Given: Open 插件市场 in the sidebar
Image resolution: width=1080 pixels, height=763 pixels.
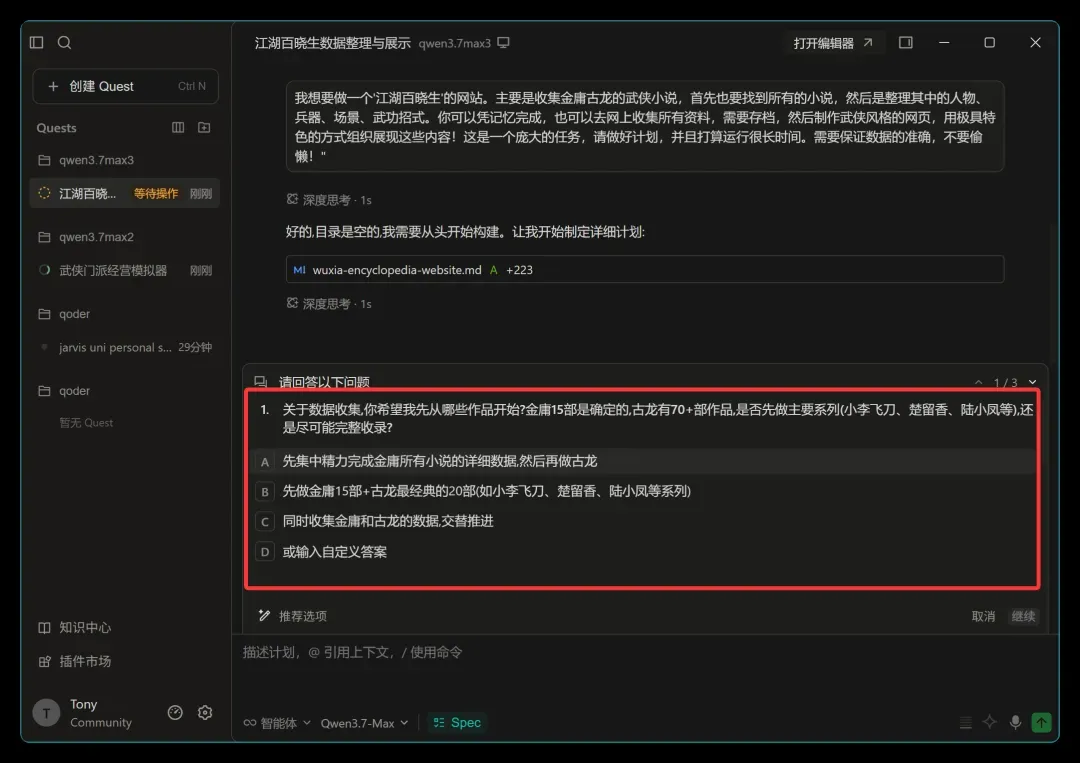Looking at the screenshot, I should pos(74,661).
